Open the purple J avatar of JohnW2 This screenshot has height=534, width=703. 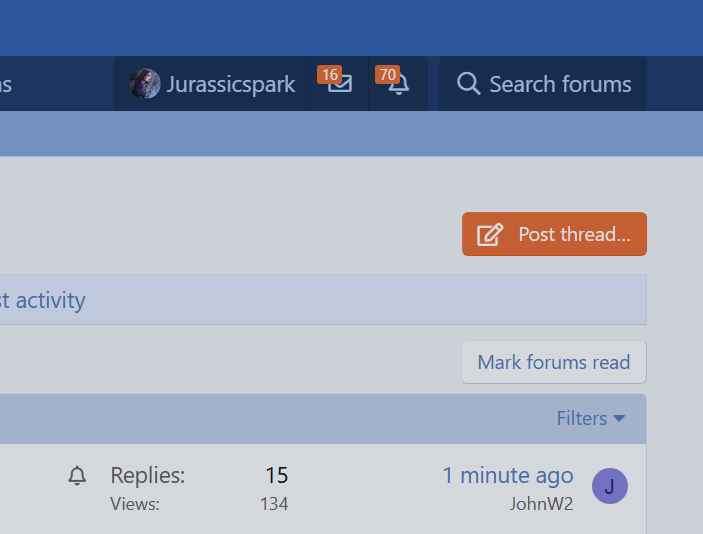[x=609, y=487]
